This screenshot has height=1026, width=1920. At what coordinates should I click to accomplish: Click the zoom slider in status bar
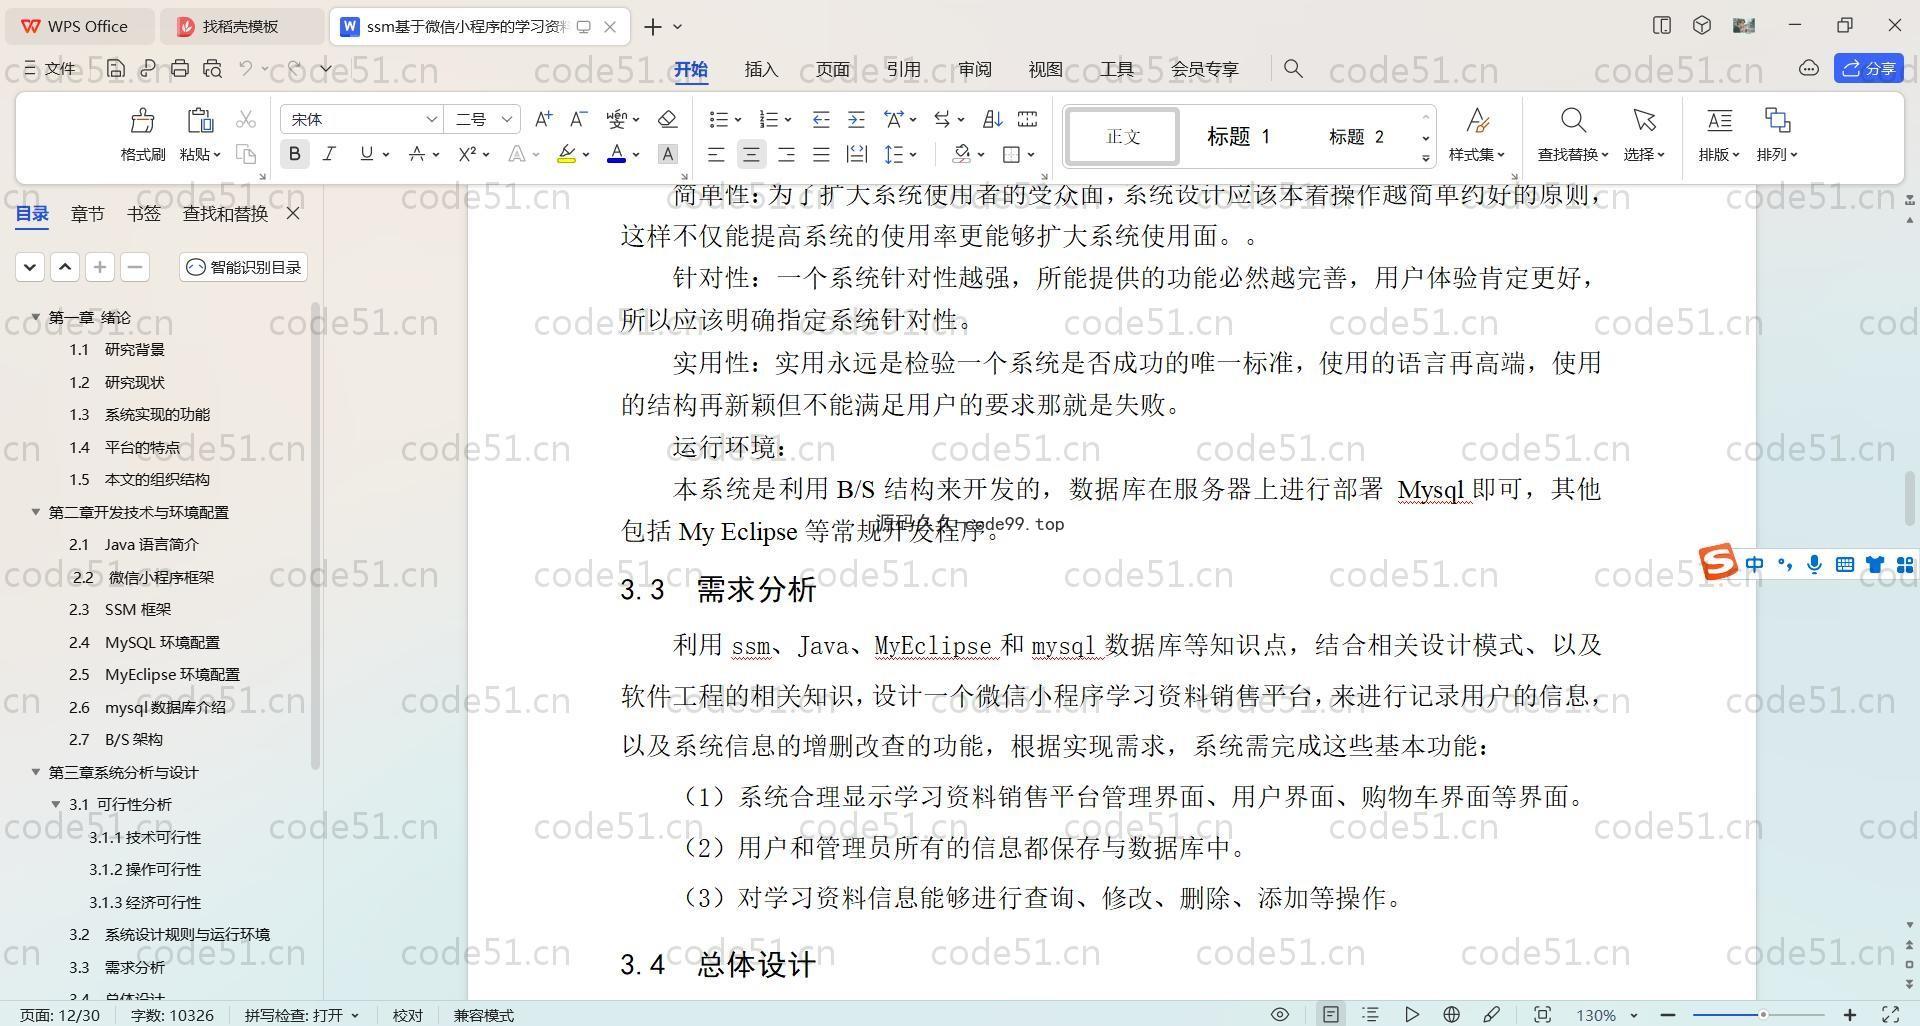[x=1761, y=1015]
